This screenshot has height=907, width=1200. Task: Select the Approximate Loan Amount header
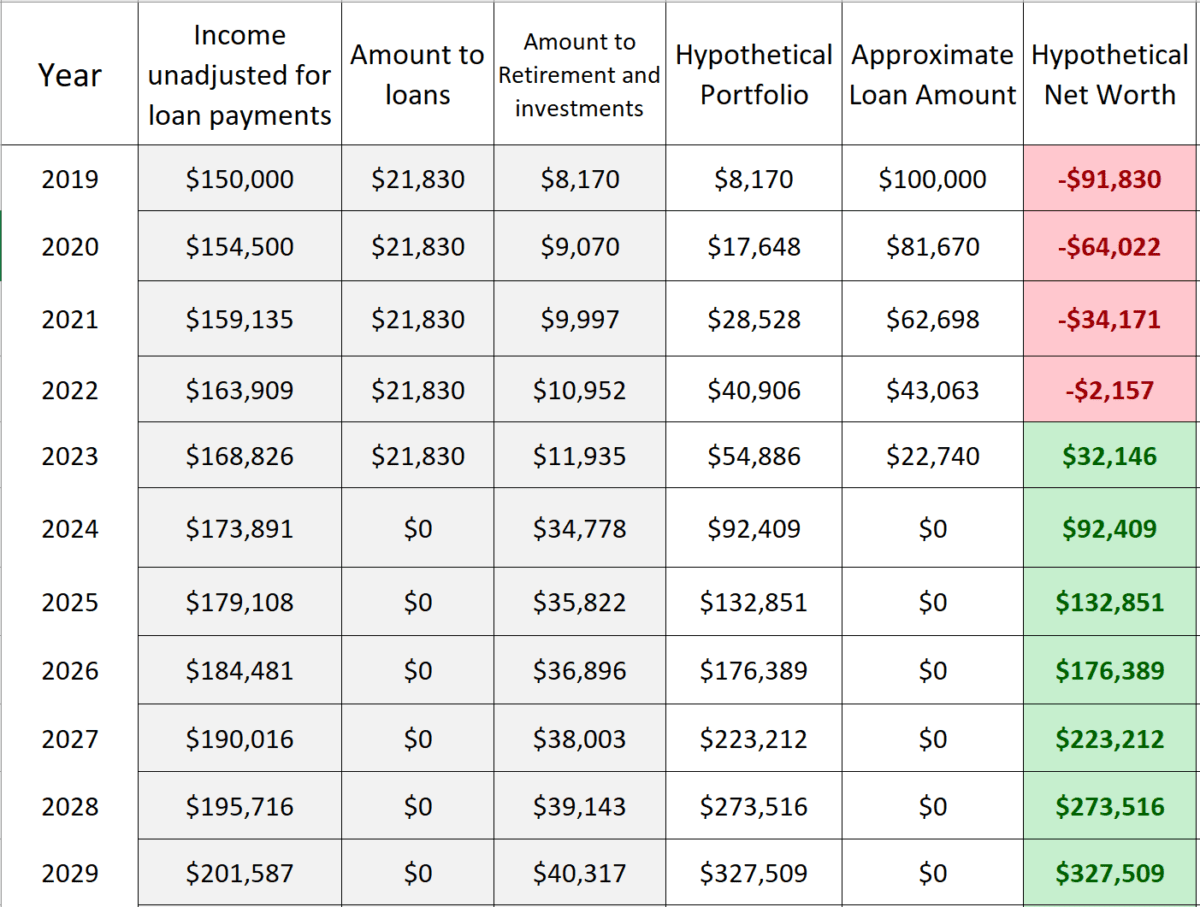pos(932,74)
